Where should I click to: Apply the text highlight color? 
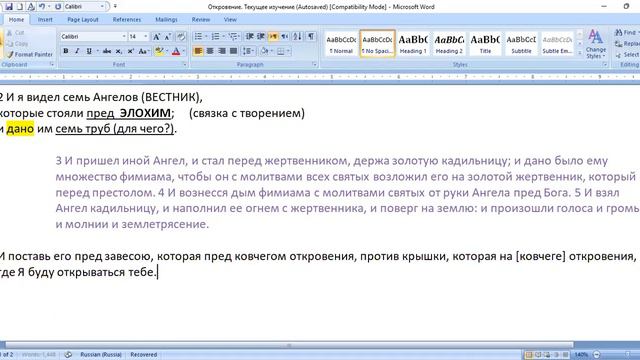pyautogui.click(x=159, y=51)
